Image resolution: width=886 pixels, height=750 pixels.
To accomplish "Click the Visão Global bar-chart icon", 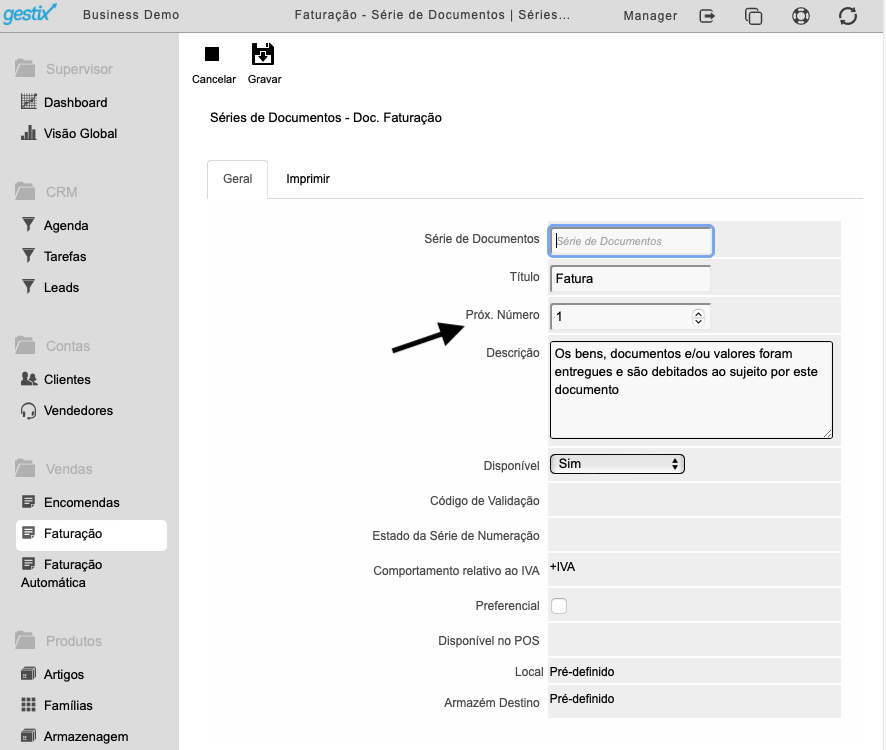I will pos(29,133).
